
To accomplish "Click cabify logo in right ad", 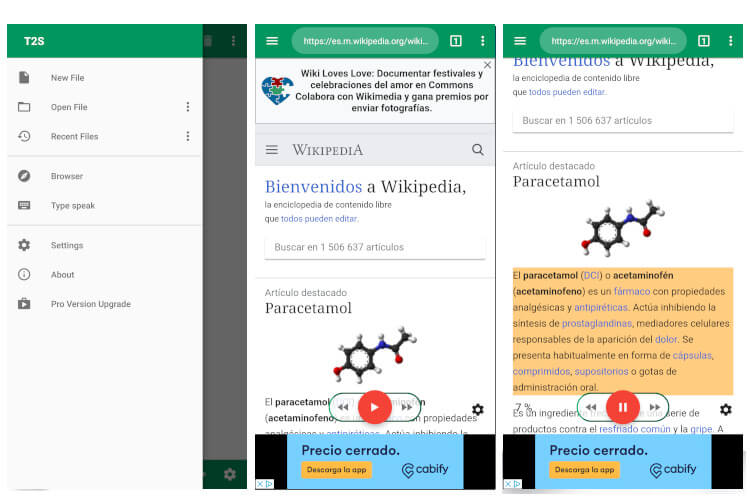I will point(673,470).
